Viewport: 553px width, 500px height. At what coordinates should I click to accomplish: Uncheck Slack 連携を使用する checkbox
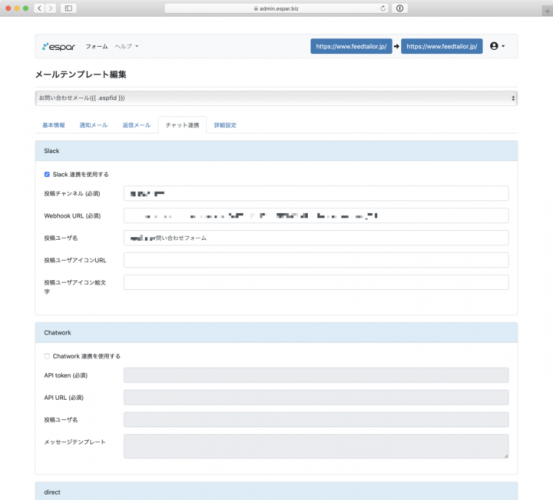47,175
